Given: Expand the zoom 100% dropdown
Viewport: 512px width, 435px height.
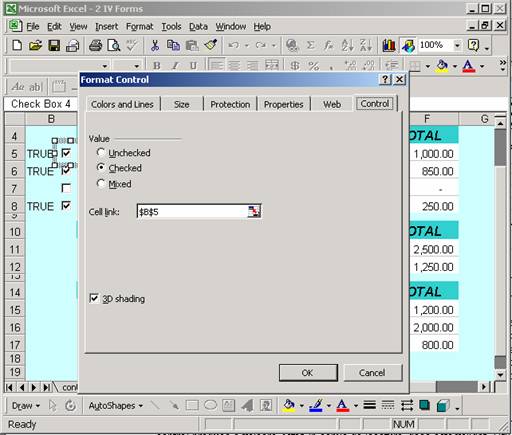Looking at the screenshot, I should point(457,45).
